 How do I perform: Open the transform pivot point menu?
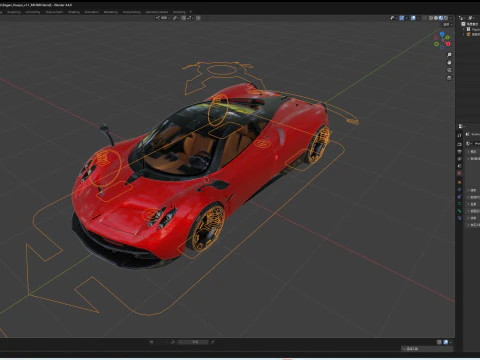pos(176,18)
